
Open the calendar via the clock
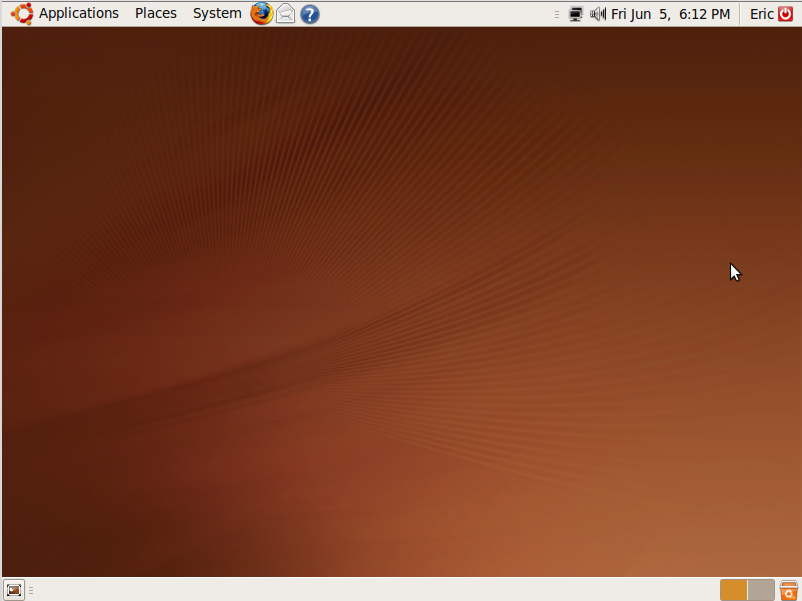670,14
